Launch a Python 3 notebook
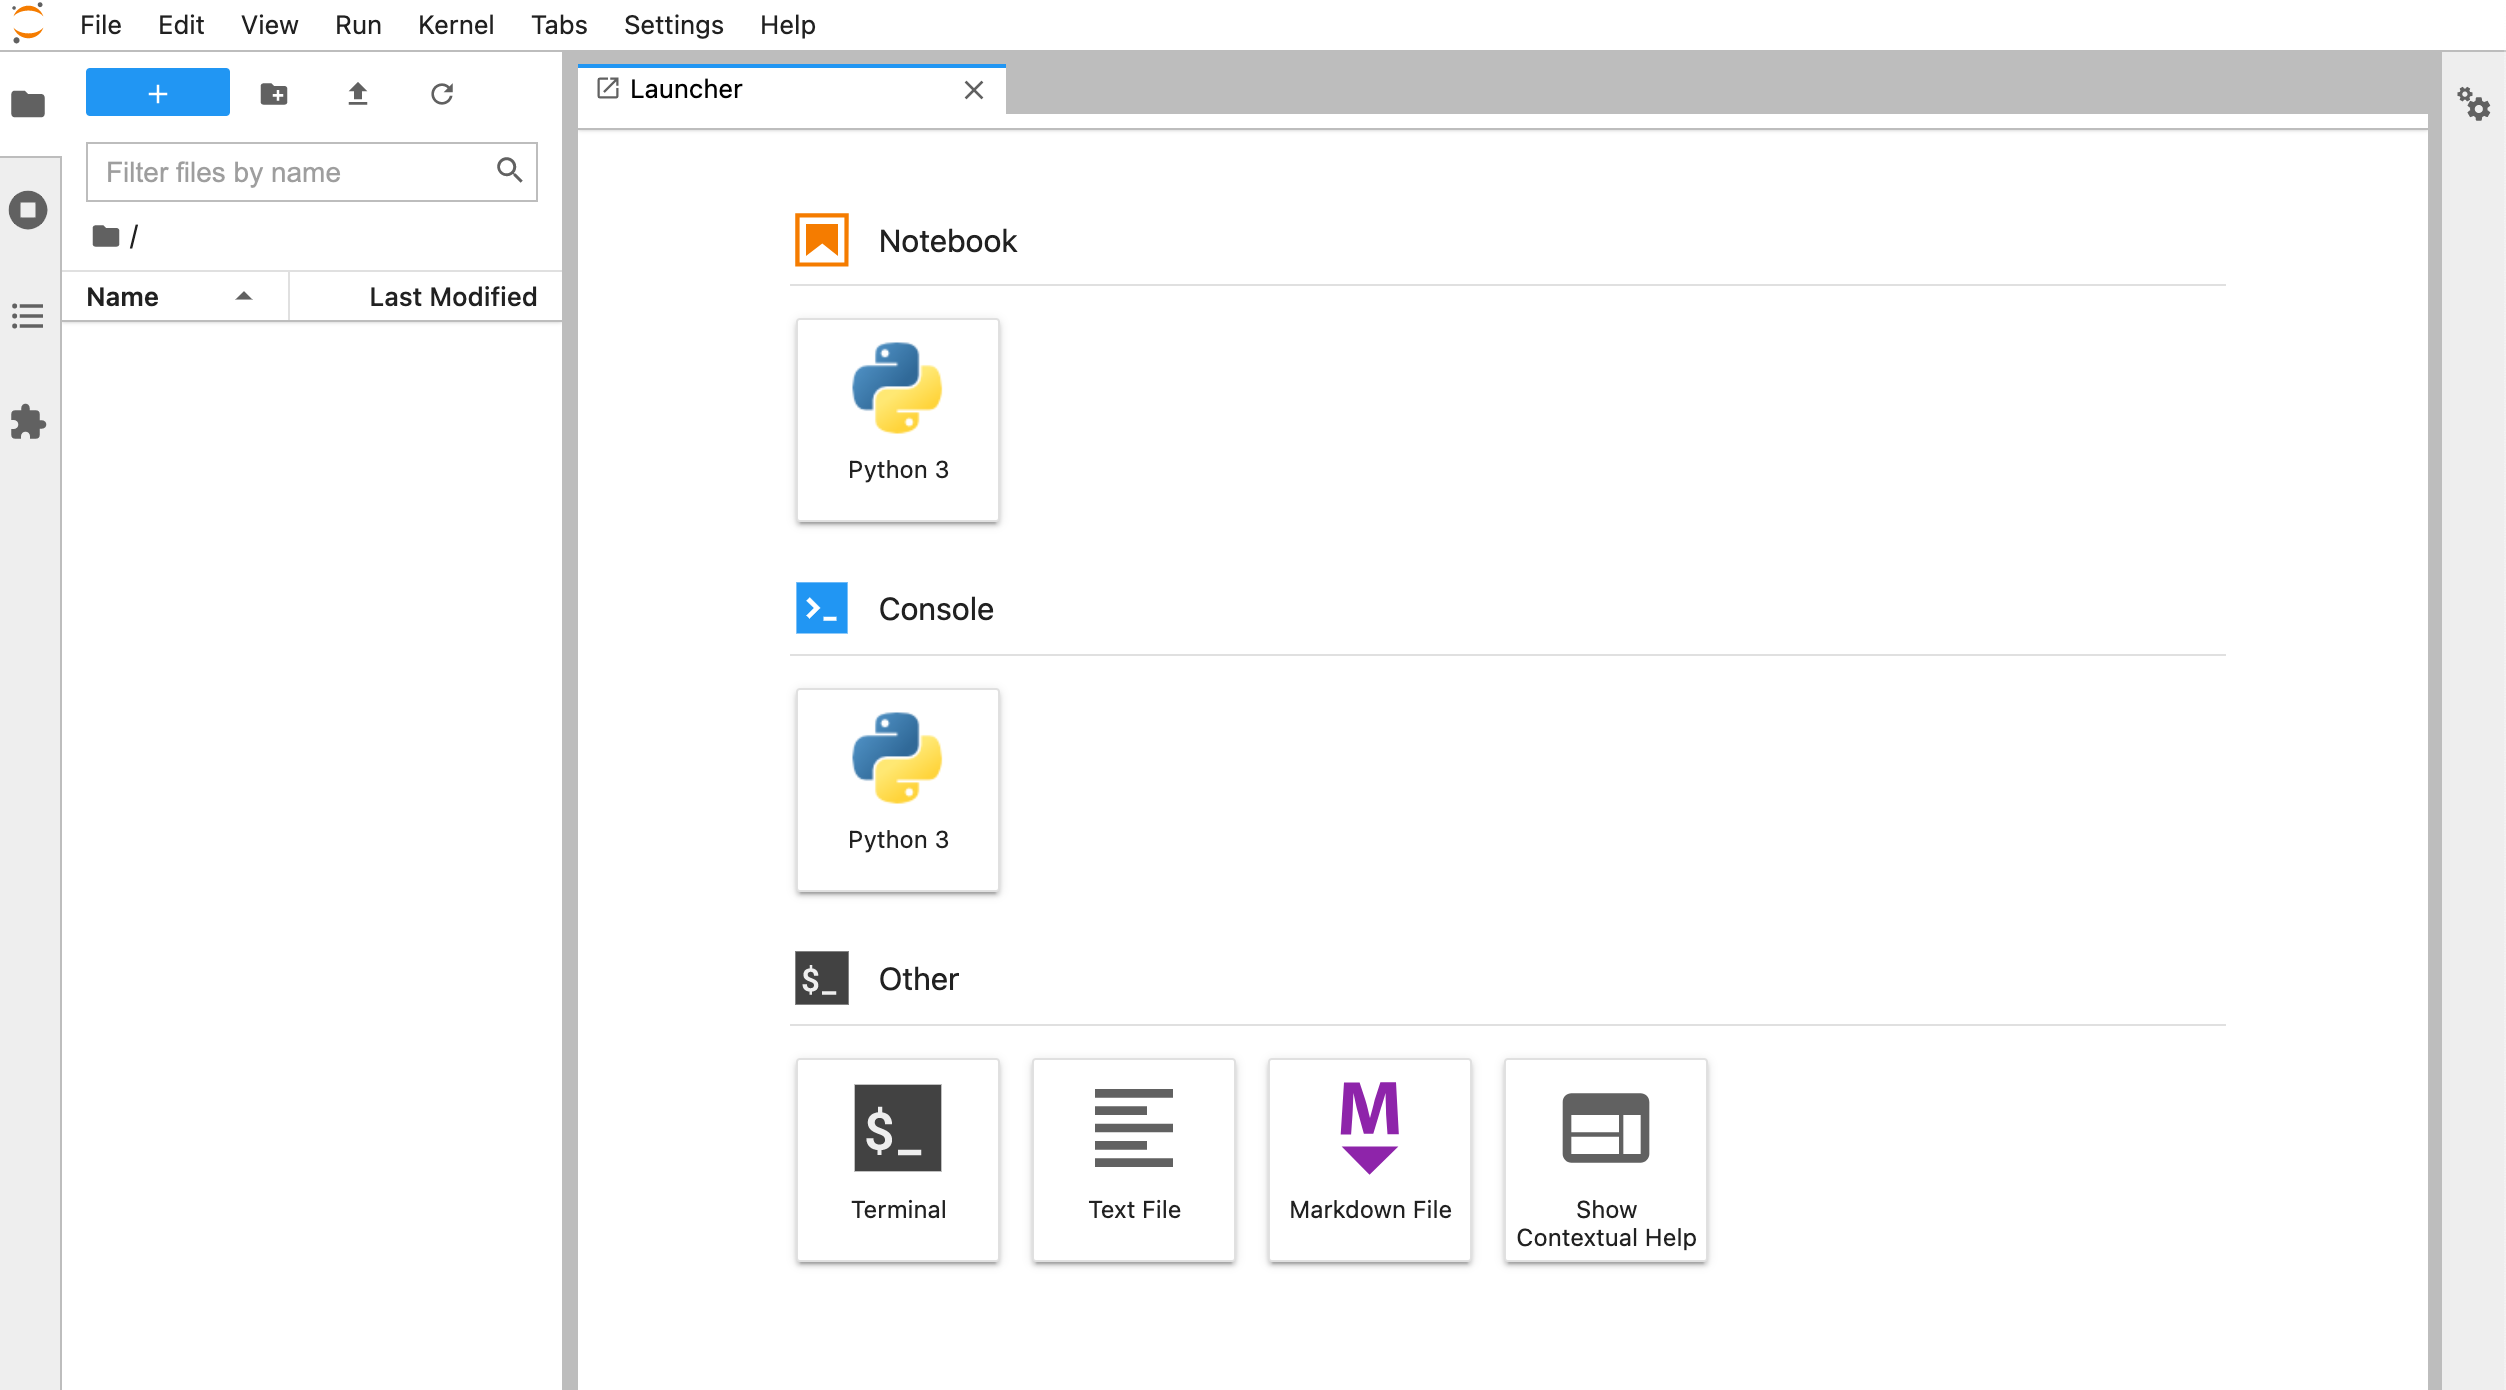 tap(897, 419)
